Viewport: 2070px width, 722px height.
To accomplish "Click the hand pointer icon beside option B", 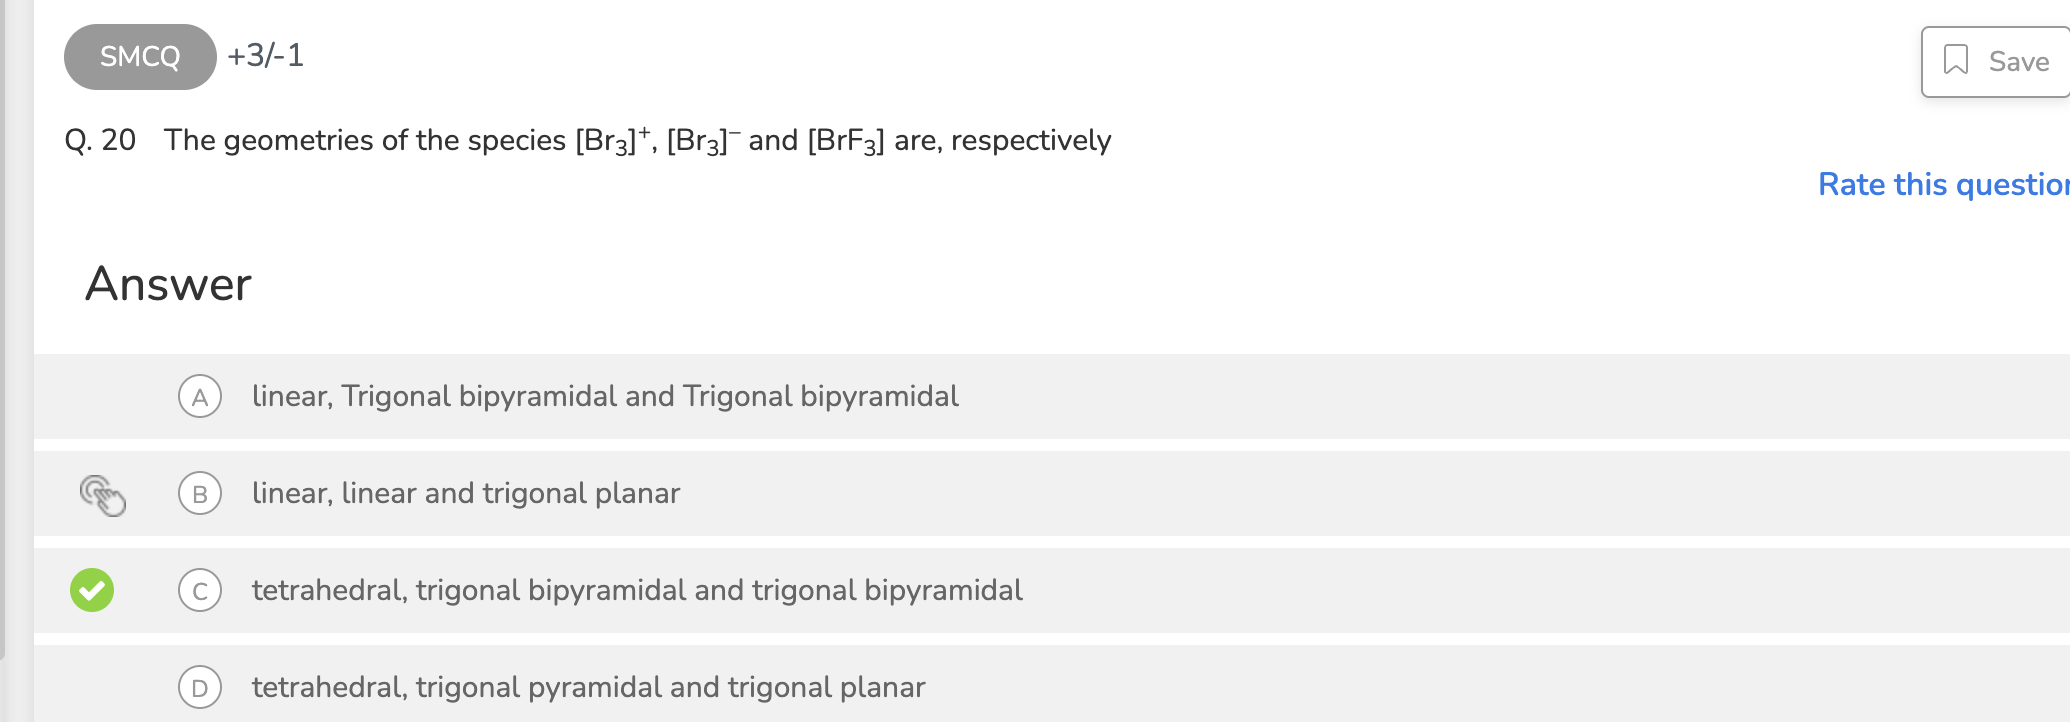I will click(x=102, y=495).
